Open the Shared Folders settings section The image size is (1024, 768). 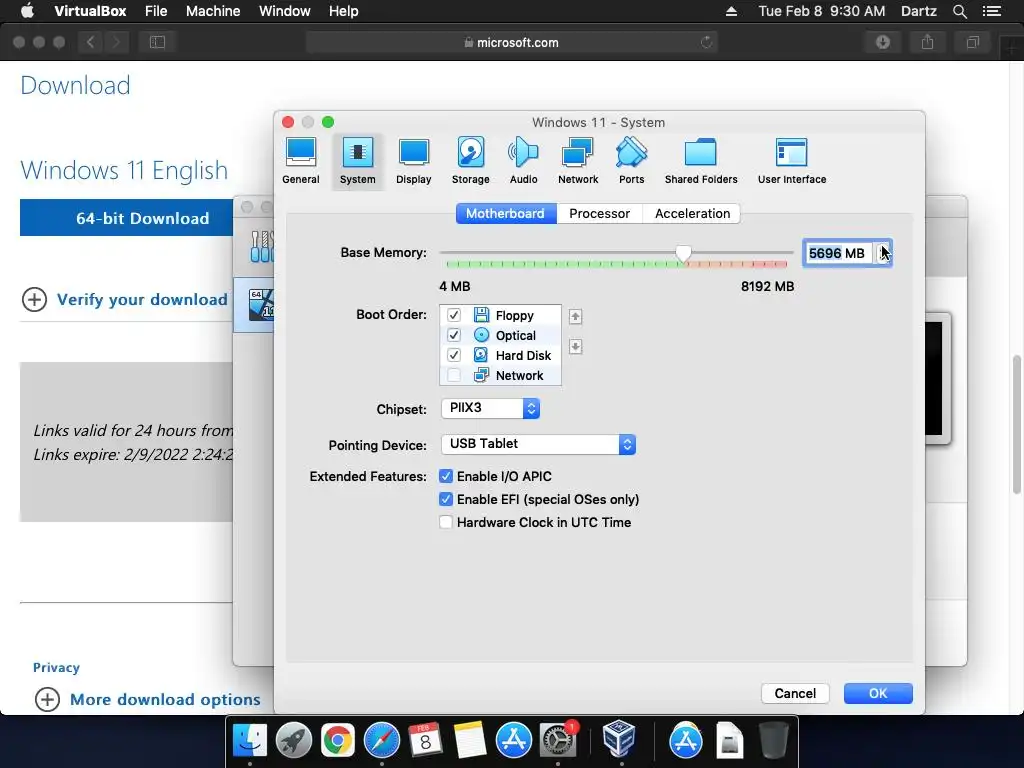pyautogui.click(x=701, y=161)
